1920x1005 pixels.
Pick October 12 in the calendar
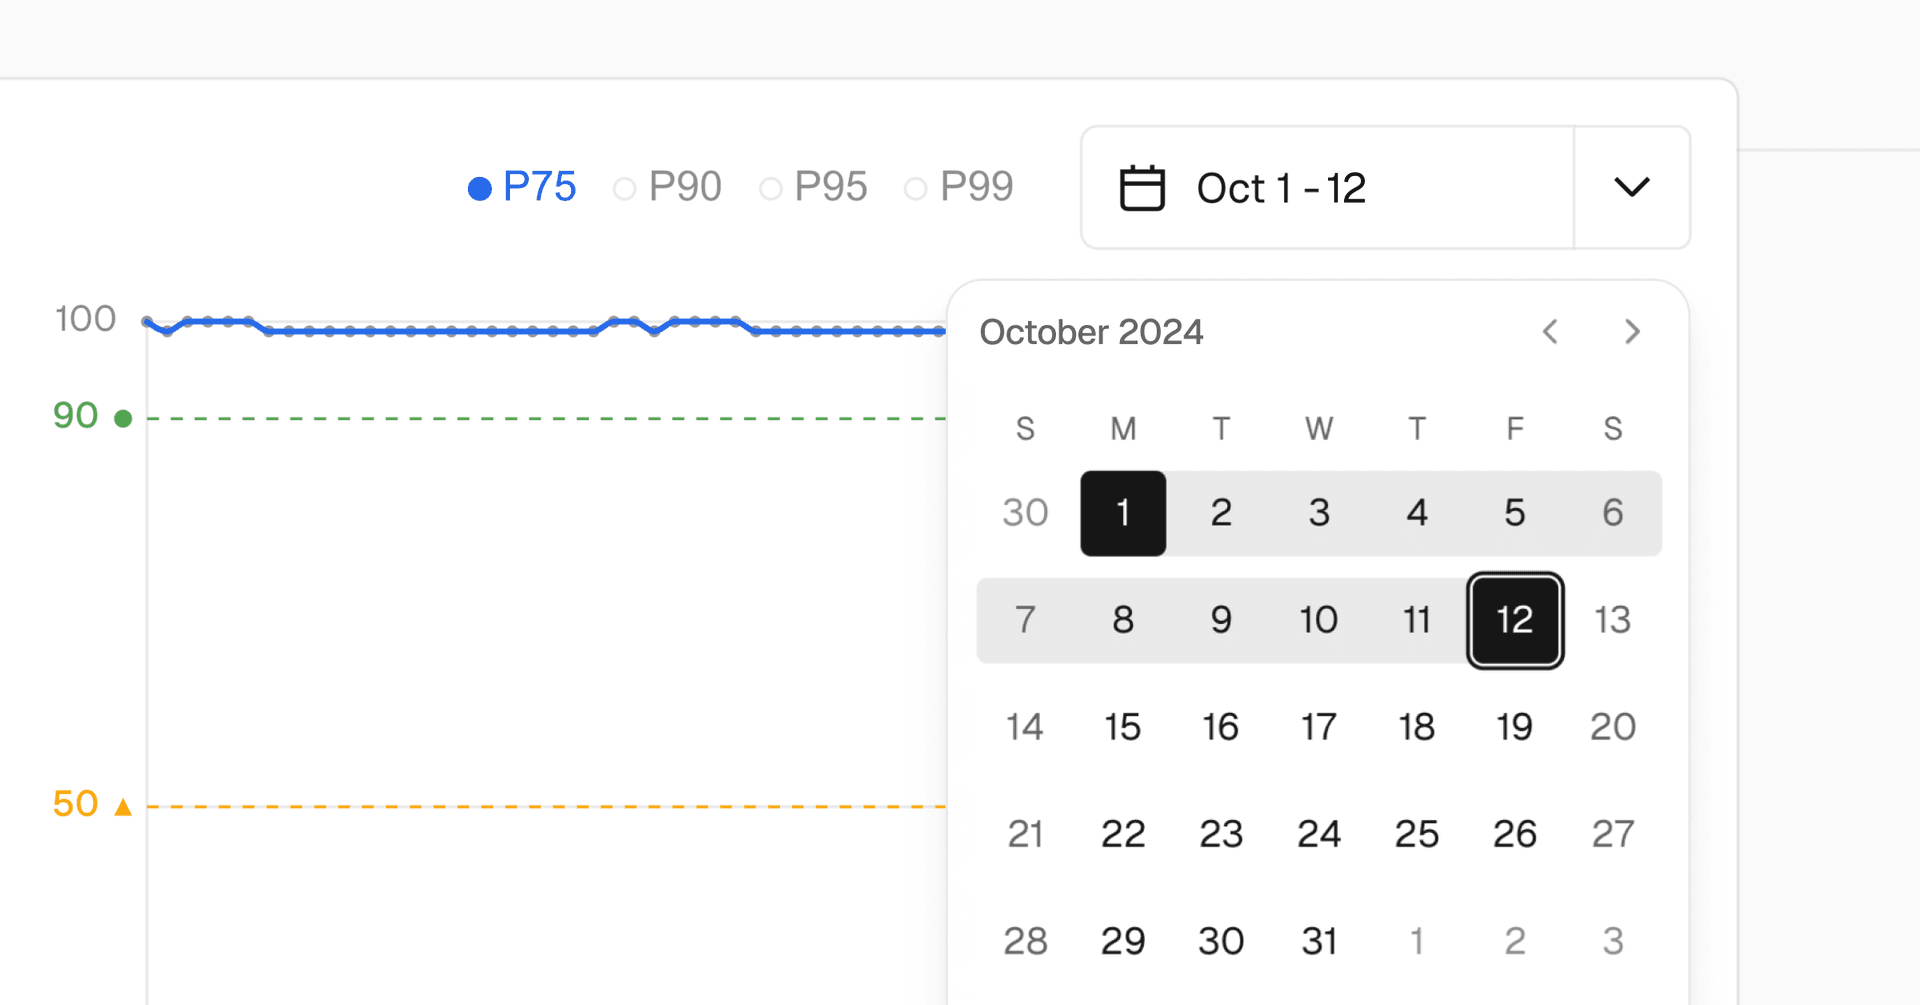pyautogui.click(x=1514, y=620)
